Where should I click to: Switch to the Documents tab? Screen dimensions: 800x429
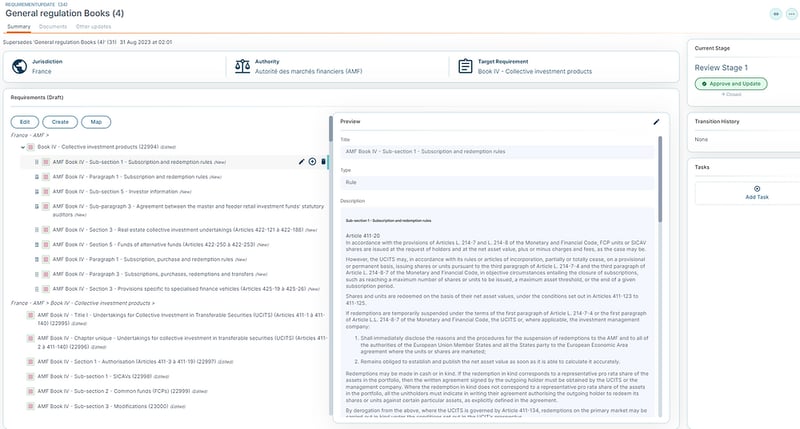coord(53,27)
